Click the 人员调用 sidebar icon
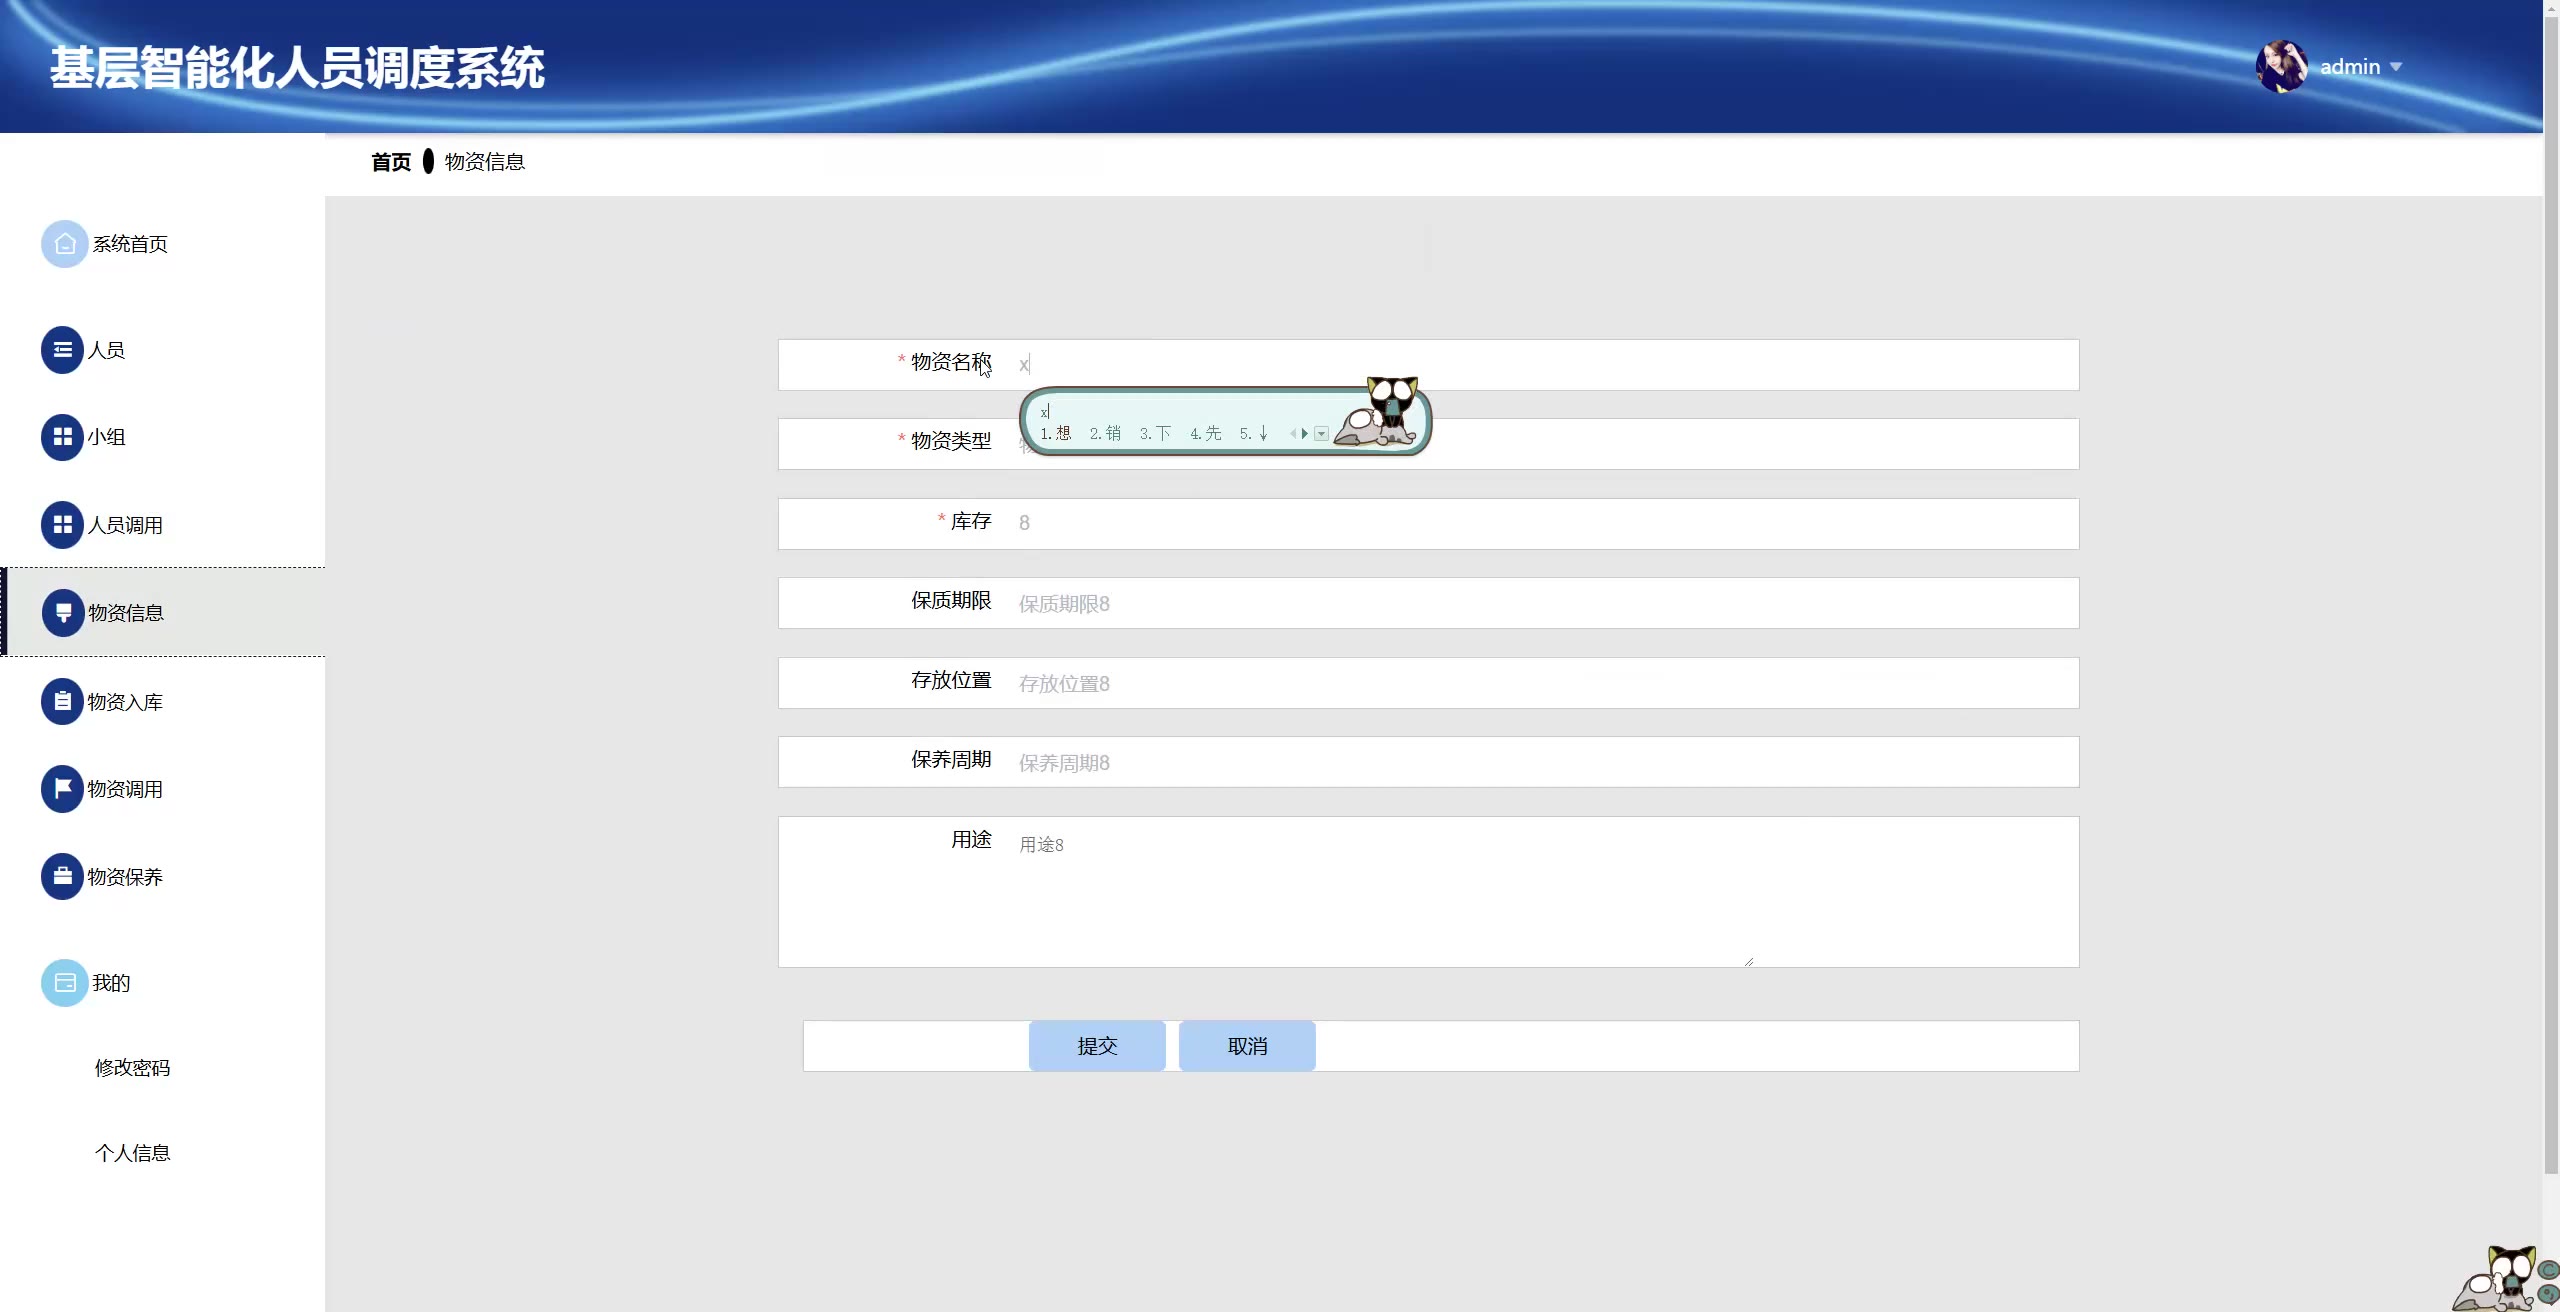Screen dimensions: 2560x1312 [62, 525]
